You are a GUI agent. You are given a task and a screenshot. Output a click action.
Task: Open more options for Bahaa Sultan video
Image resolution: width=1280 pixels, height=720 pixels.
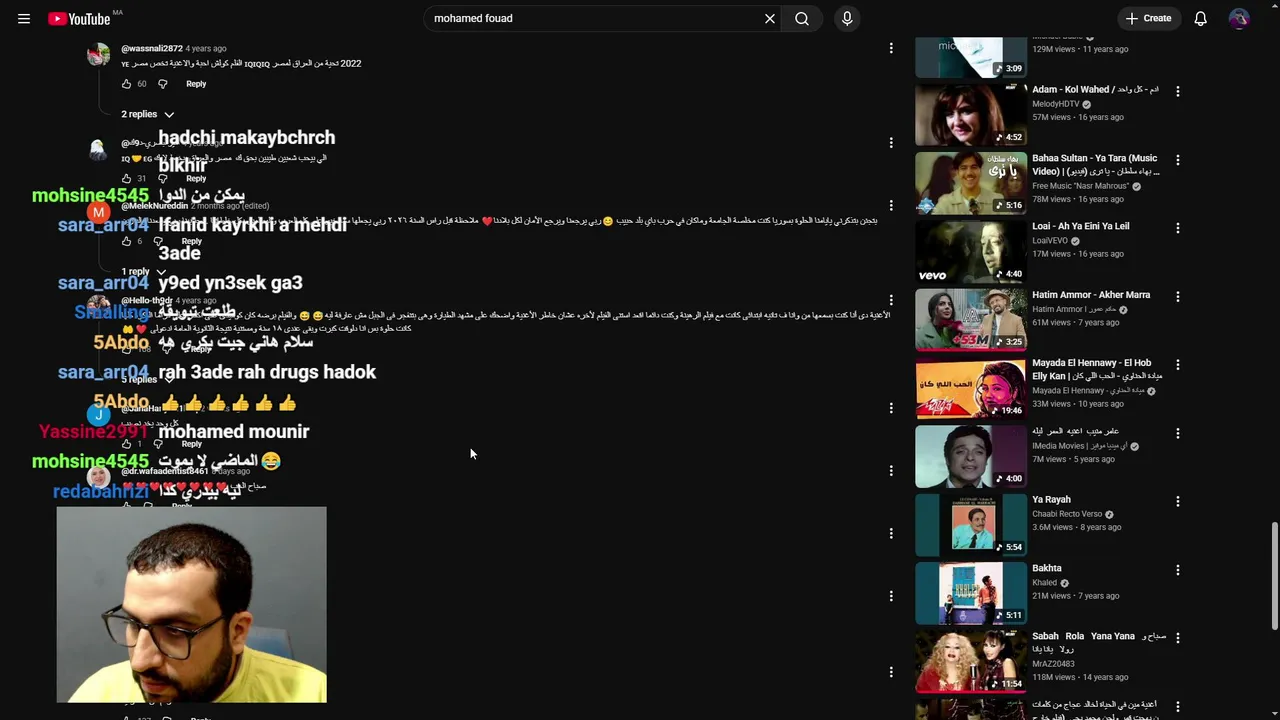tap(1177, 160)
